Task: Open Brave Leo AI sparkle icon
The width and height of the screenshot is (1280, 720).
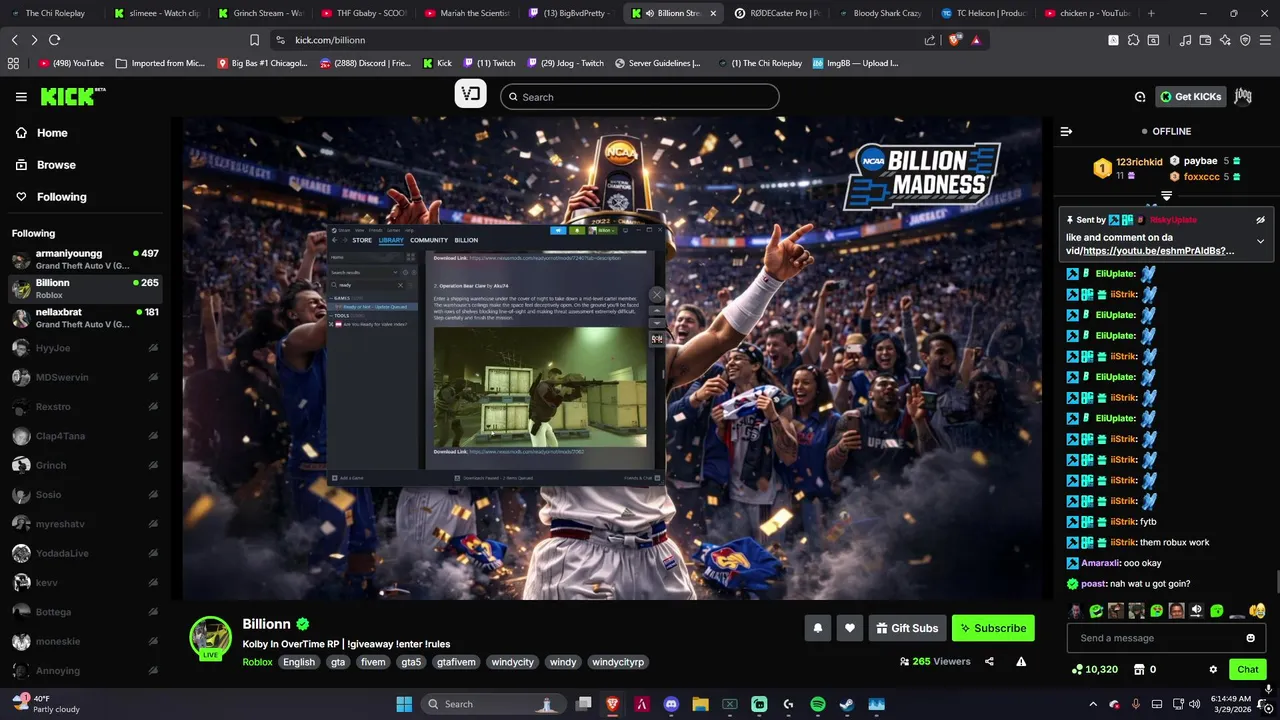Action: pyautogui.click(x=1226, y=40)
